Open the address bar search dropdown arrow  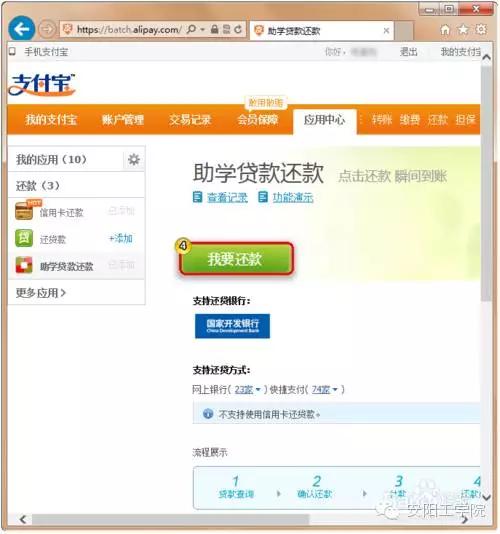[x=202, y=30]
